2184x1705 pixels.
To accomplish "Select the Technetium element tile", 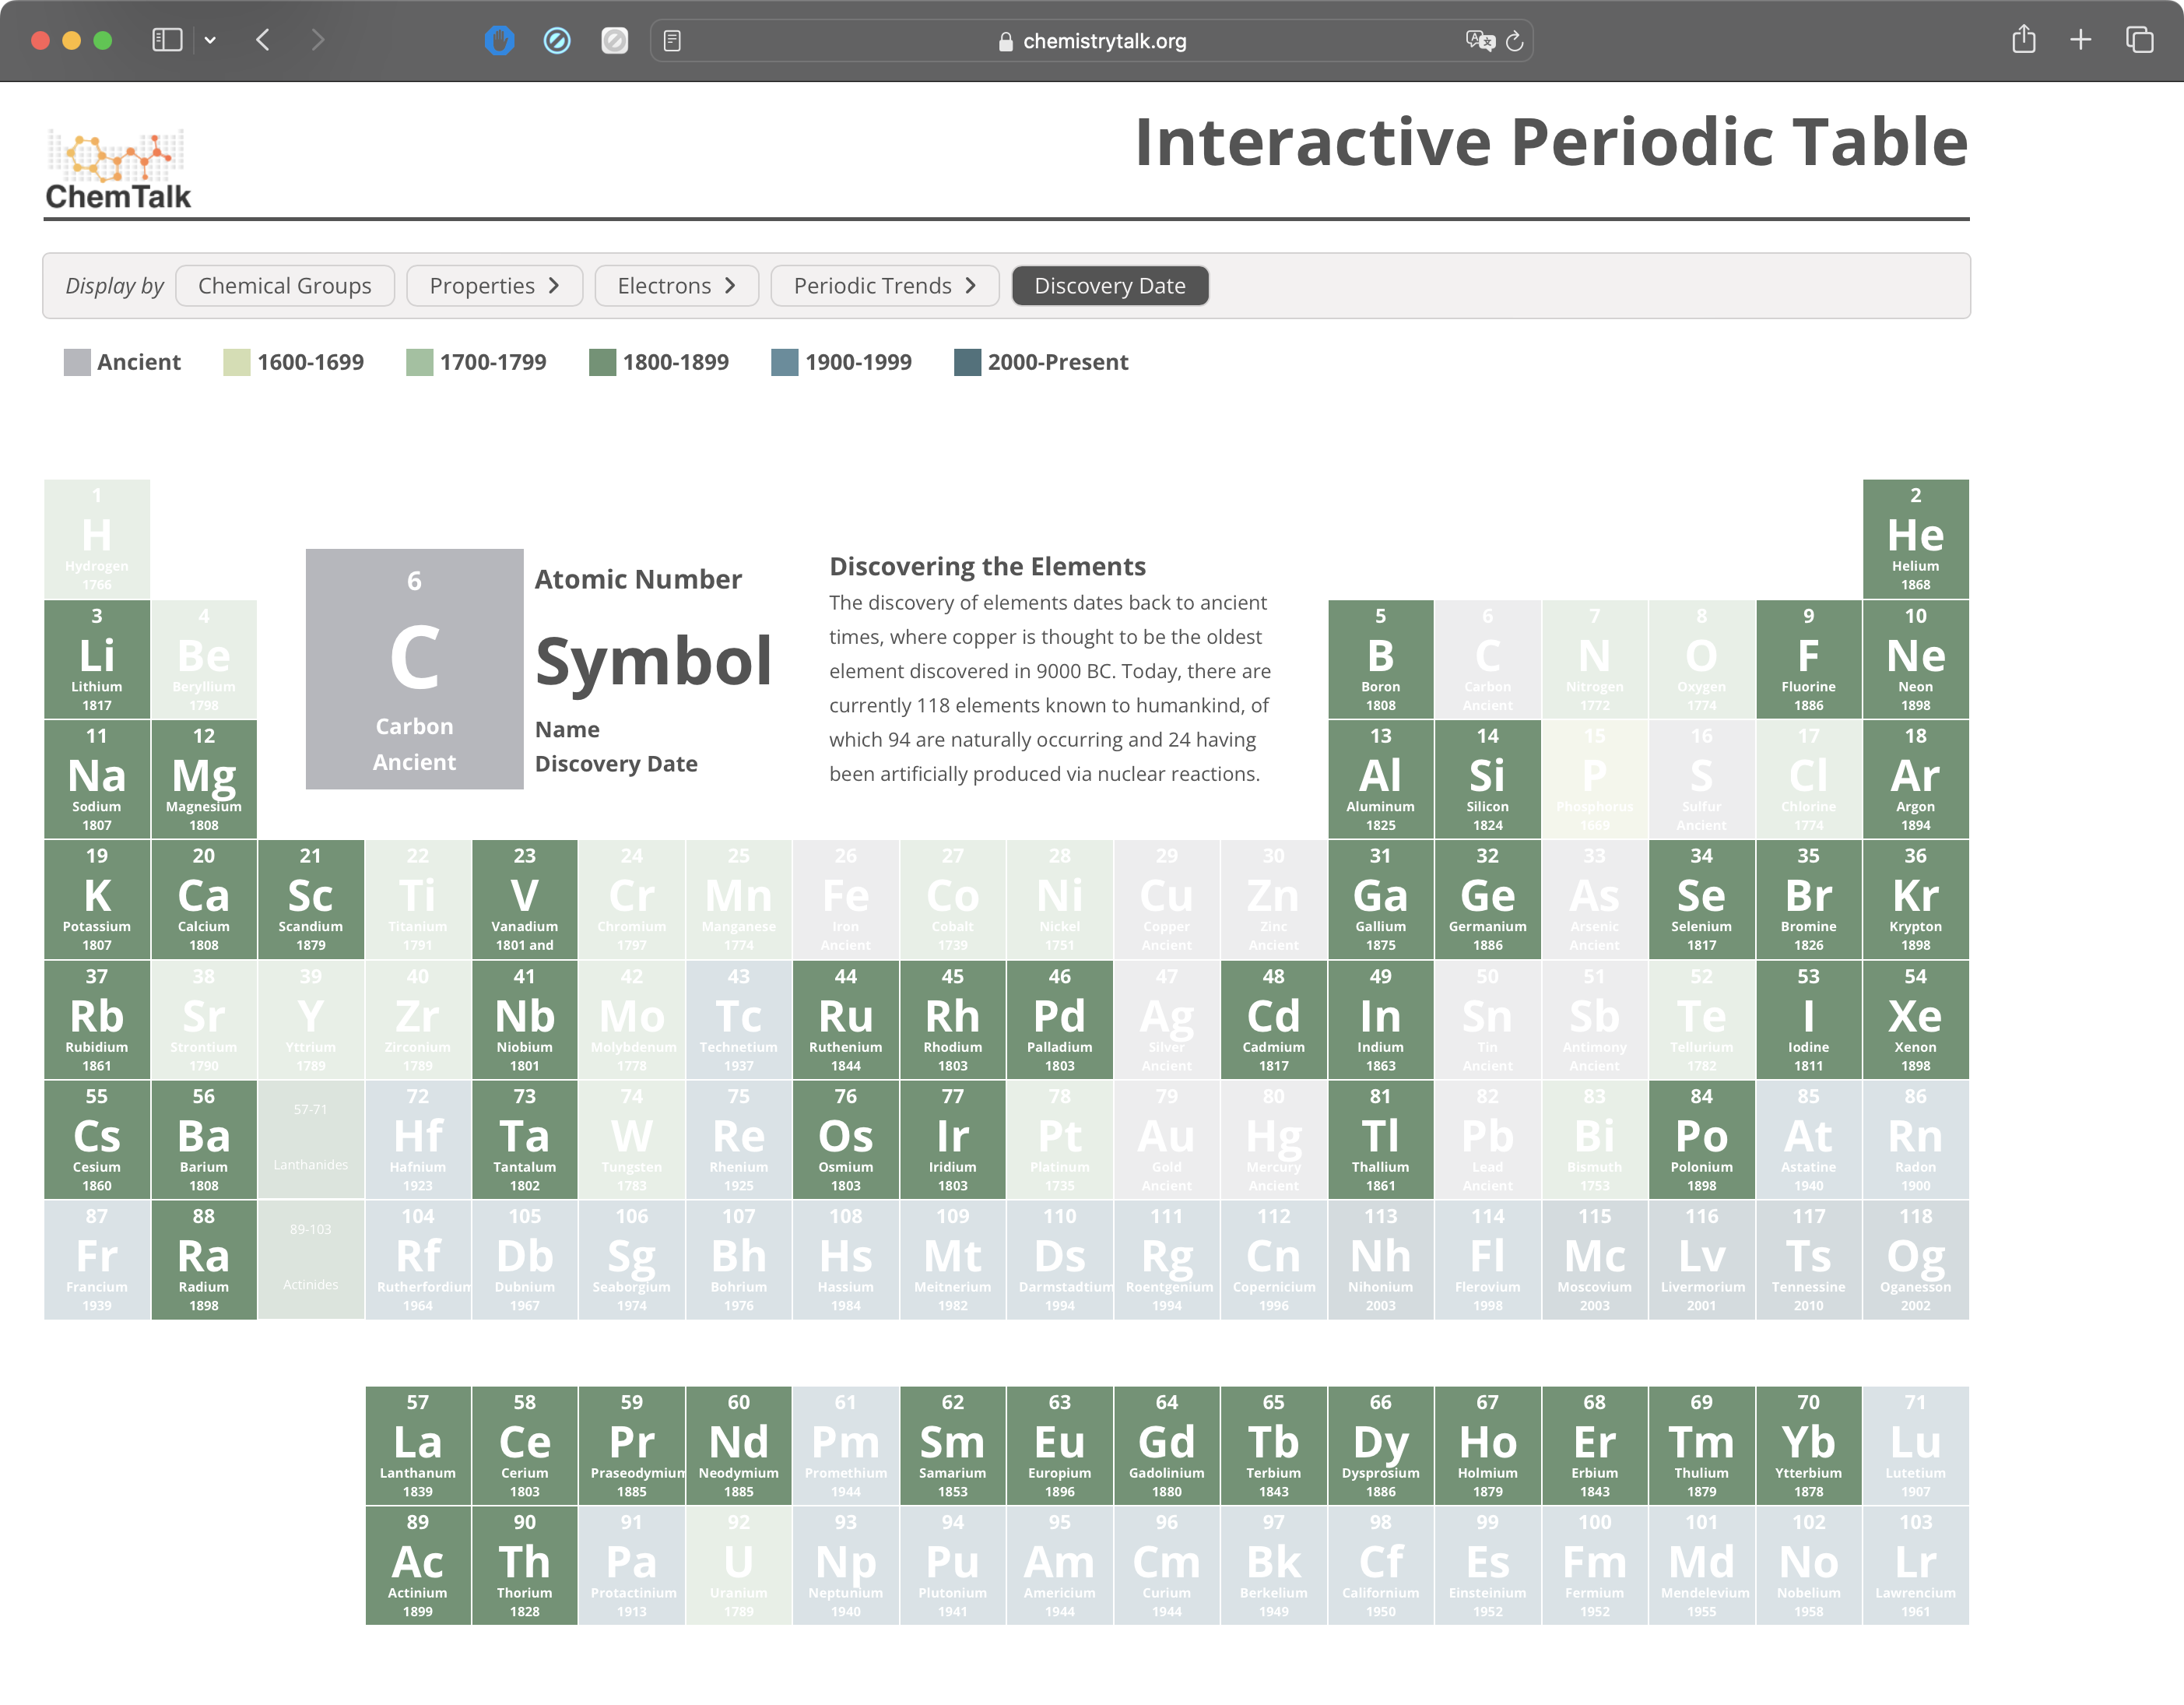I will pos(739,1020).
